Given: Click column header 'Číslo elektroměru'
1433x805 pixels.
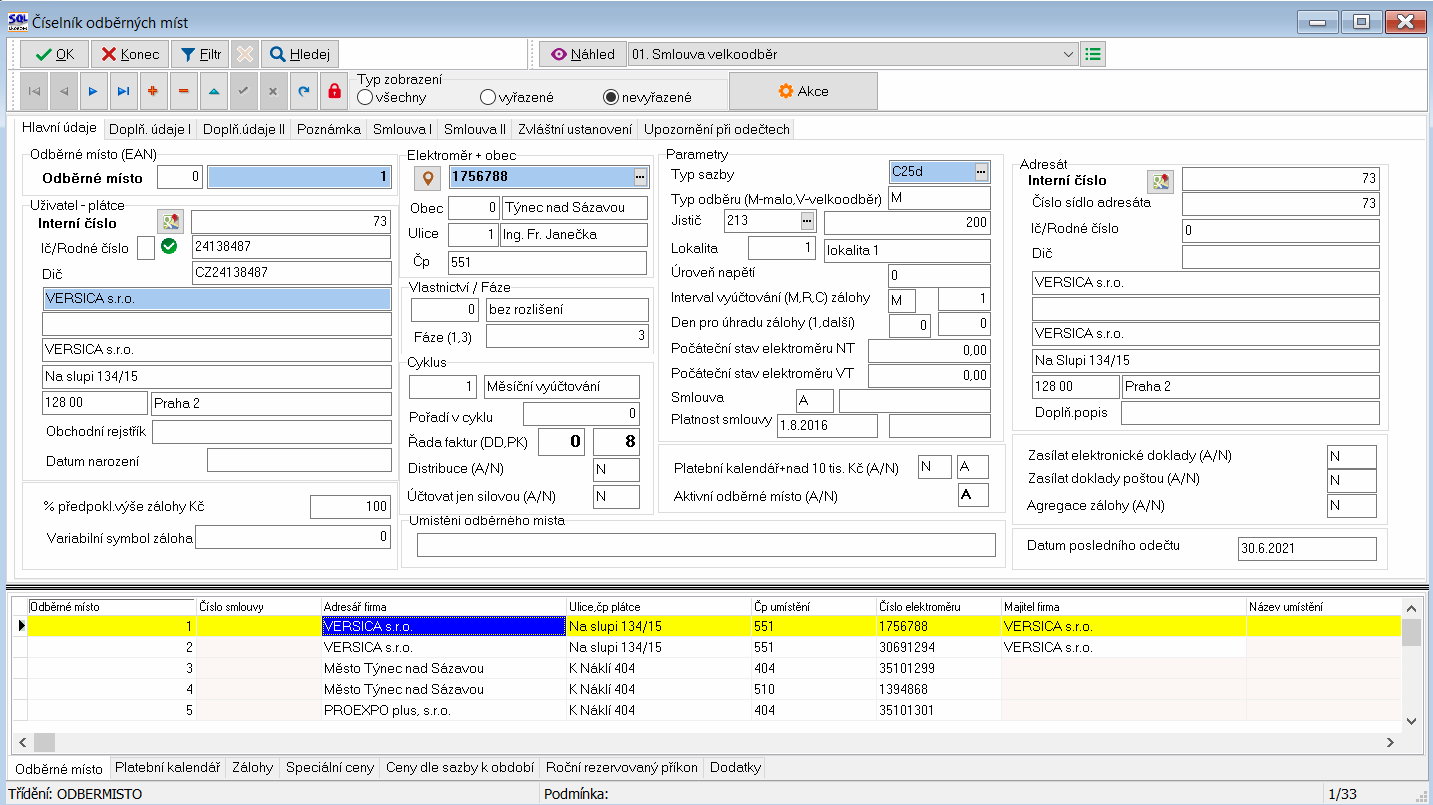Looking at the screenshot, I should [x=938, y=606].
